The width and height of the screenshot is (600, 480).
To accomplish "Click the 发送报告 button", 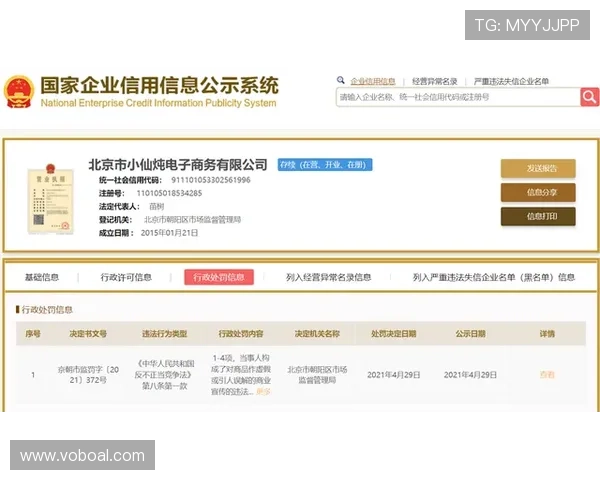I will pos(538,168).
